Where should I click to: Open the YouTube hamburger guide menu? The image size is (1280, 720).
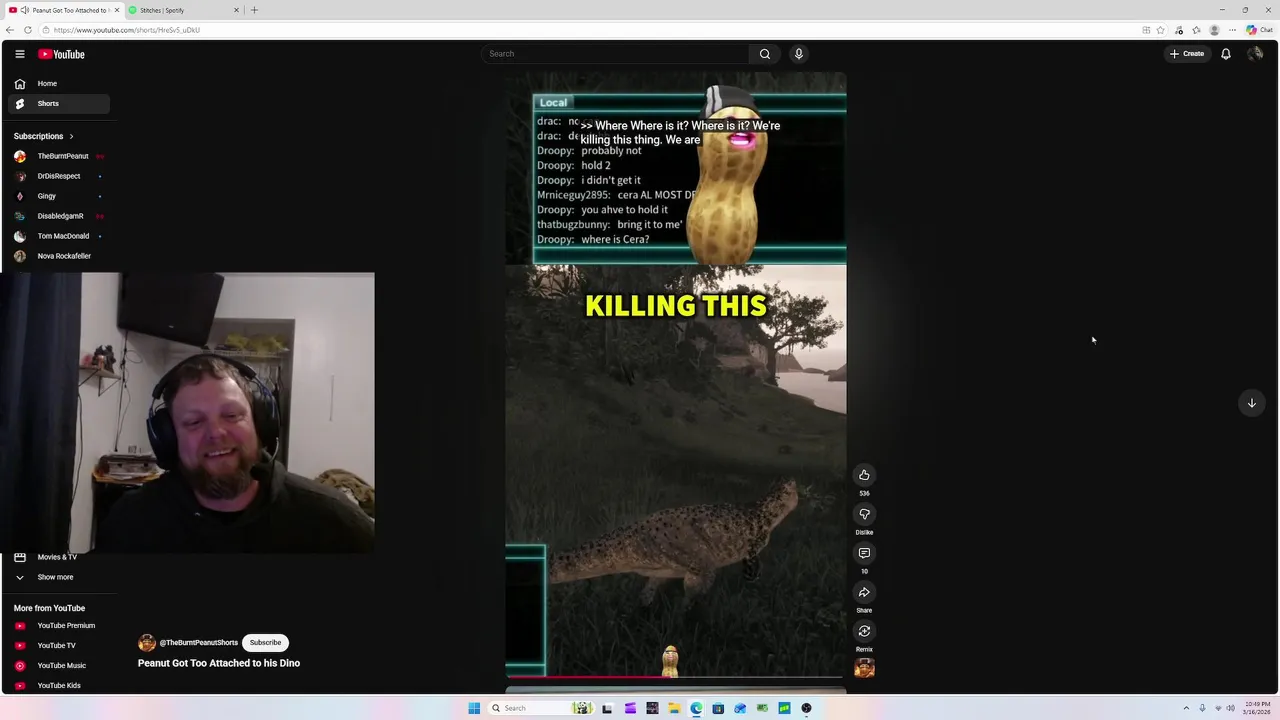click(20, 54)
